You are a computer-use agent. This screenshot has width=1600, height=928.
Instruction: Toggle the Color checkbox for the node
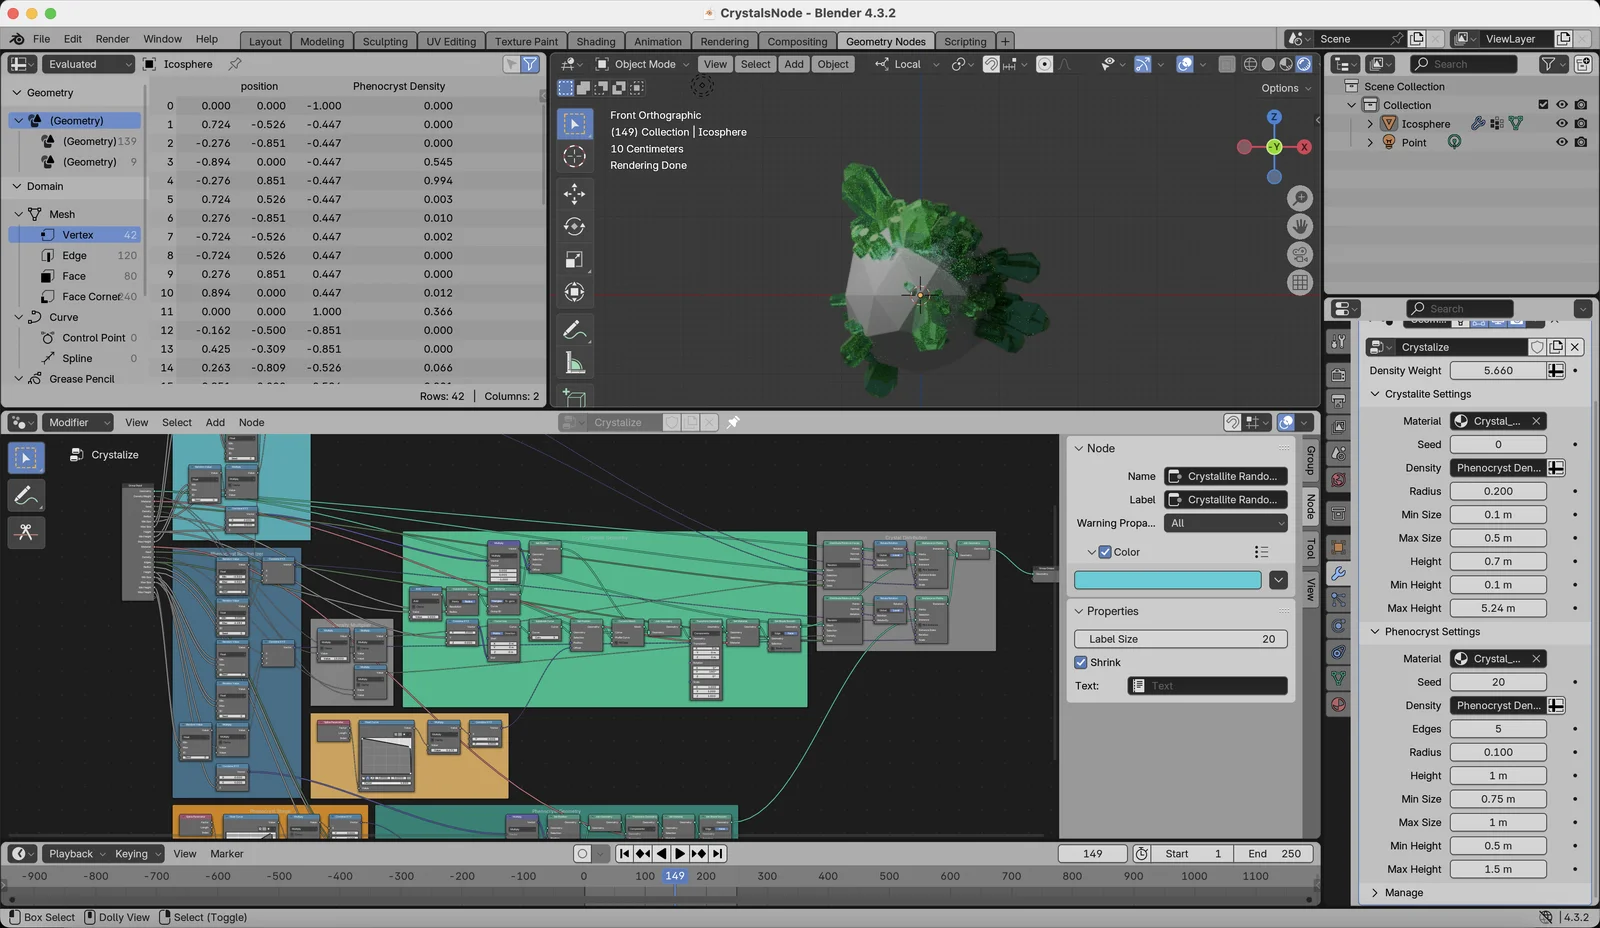1104,551
